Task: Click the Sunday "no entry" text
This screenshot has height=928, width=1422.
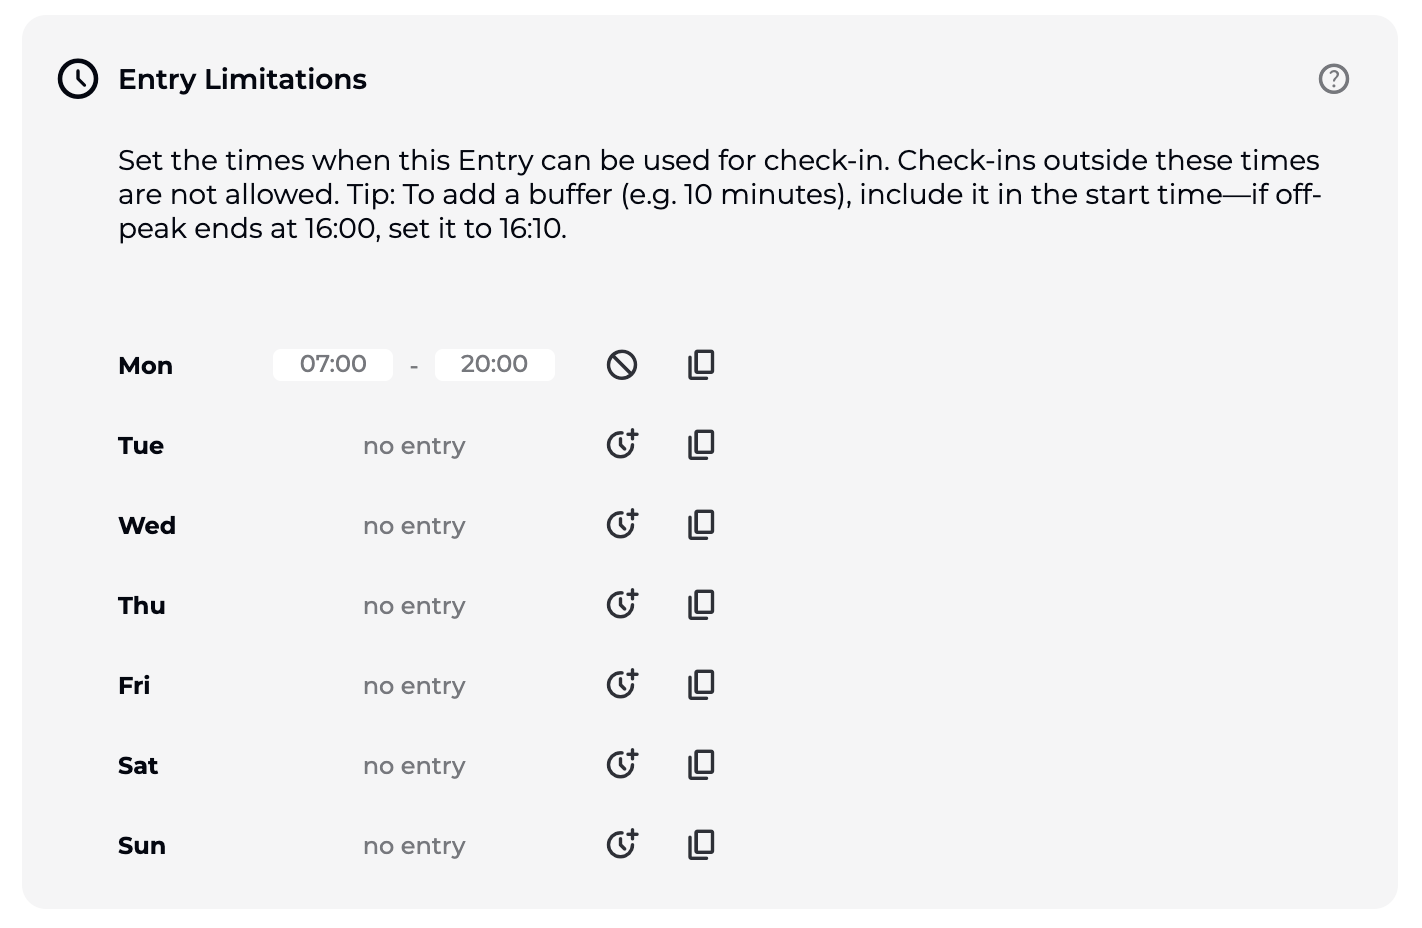Action: coord(414,846)
